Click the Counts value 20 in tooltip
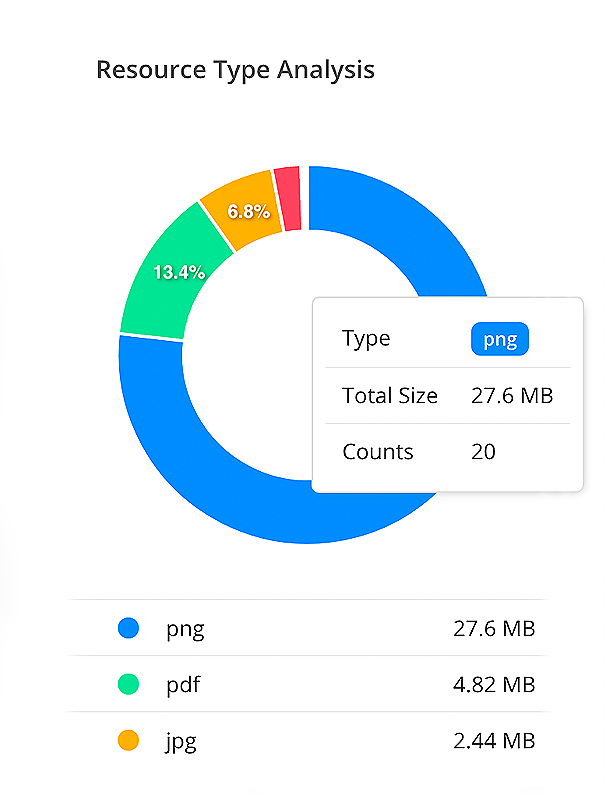Image resolution: width=614 pixels, height=800 pixels. point(483,452)
